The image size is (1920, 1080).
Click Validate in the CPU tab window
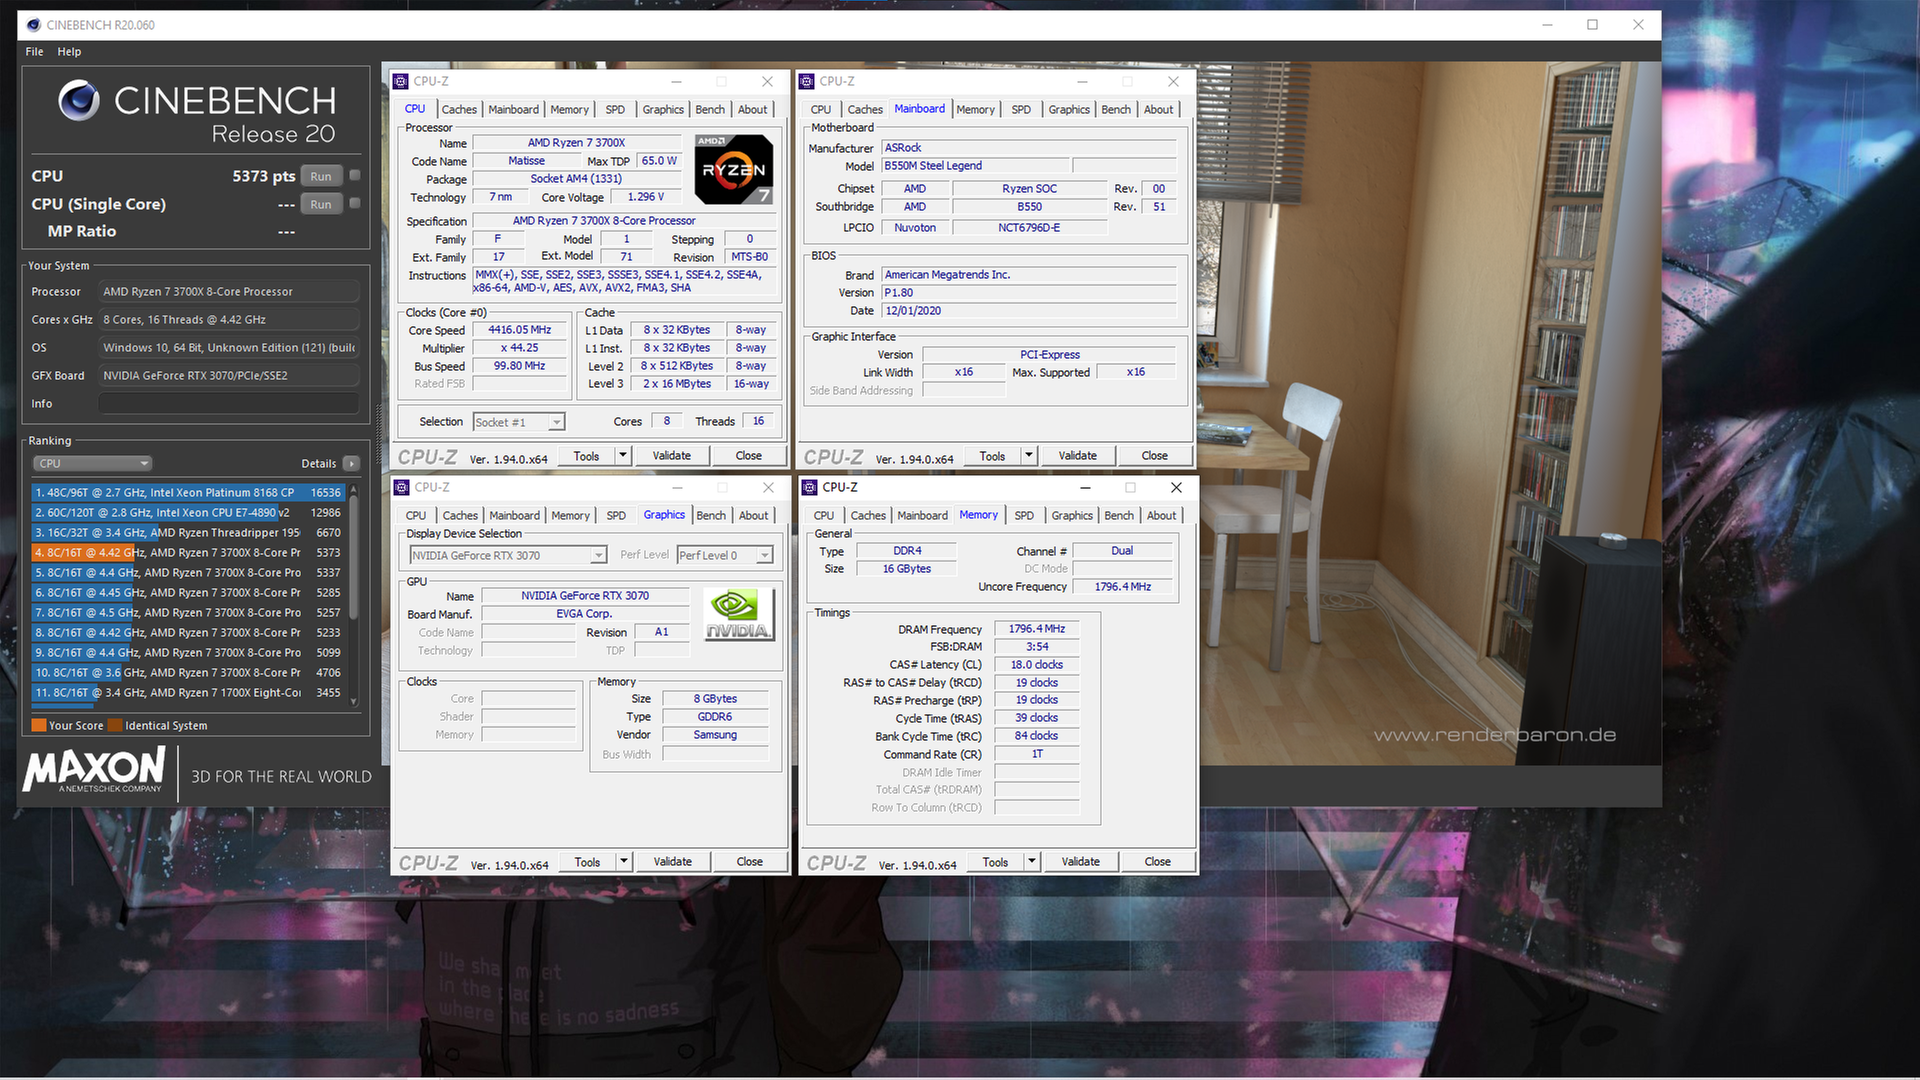[671, 455]
